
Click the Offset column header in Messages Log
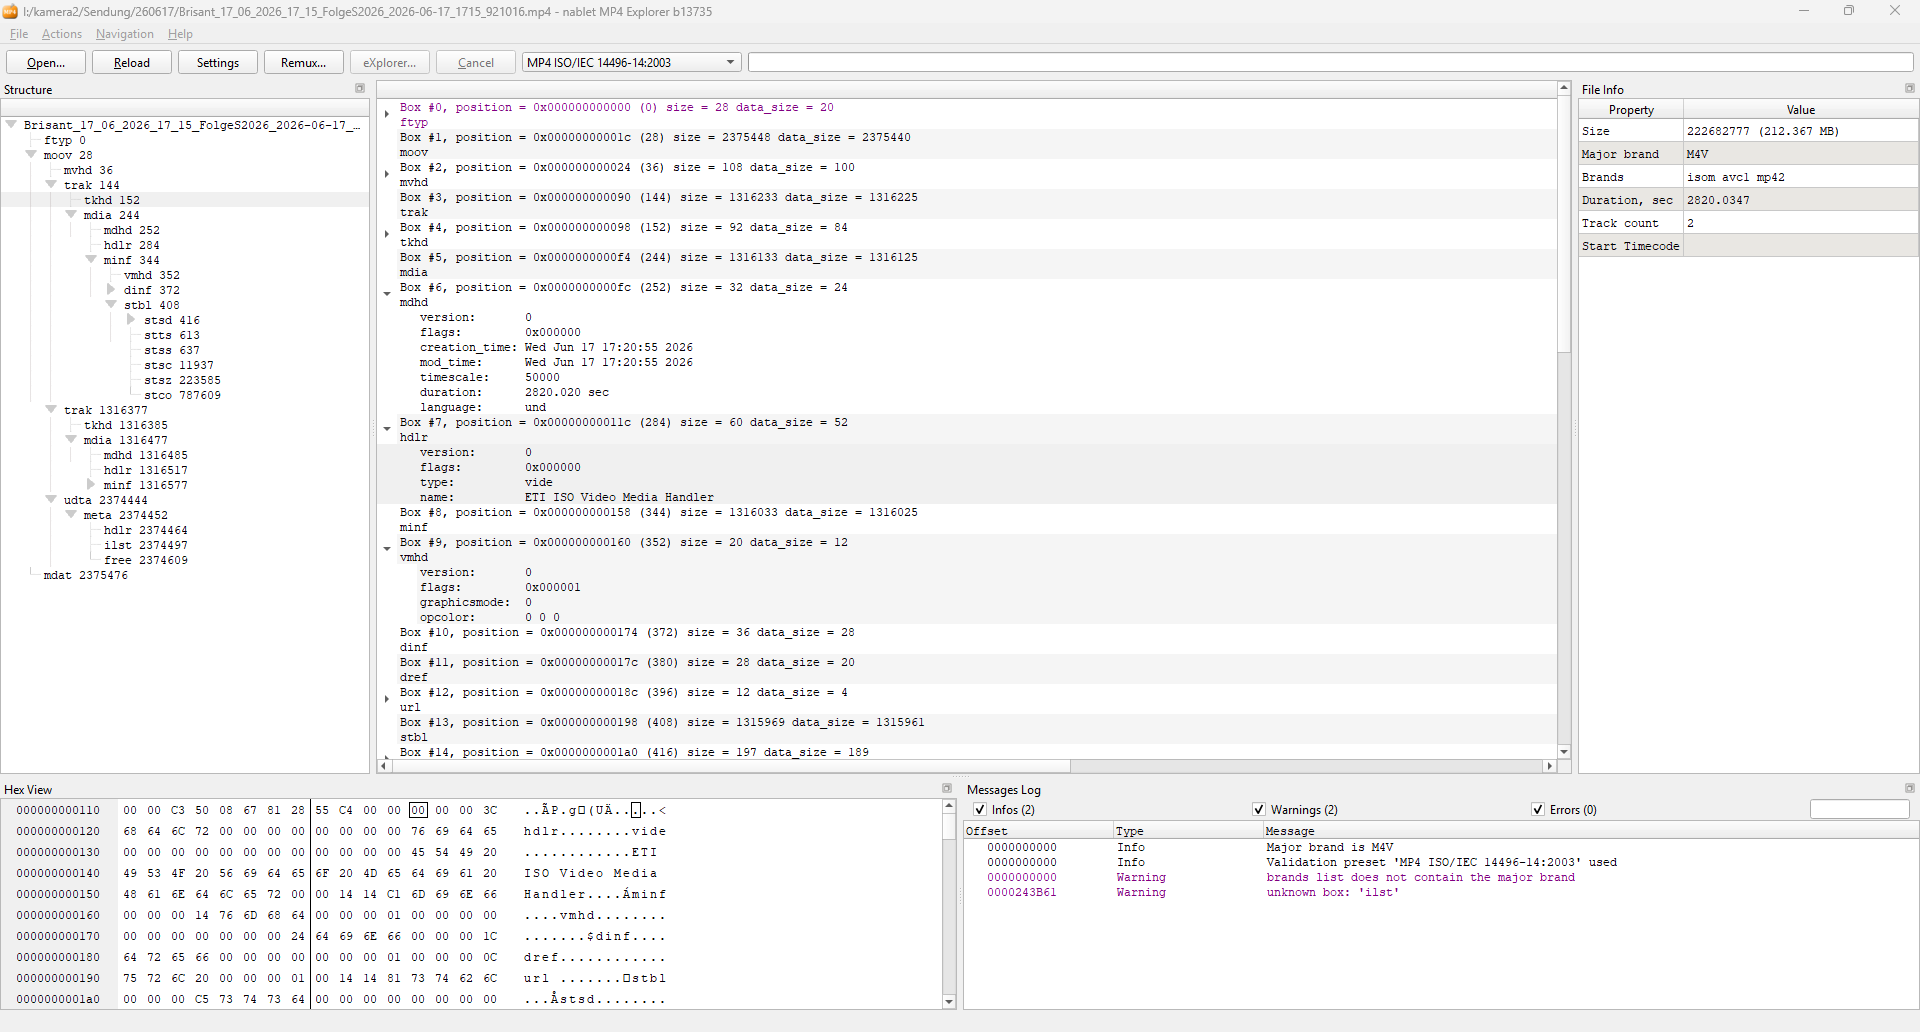click(x=1038, y=831)
